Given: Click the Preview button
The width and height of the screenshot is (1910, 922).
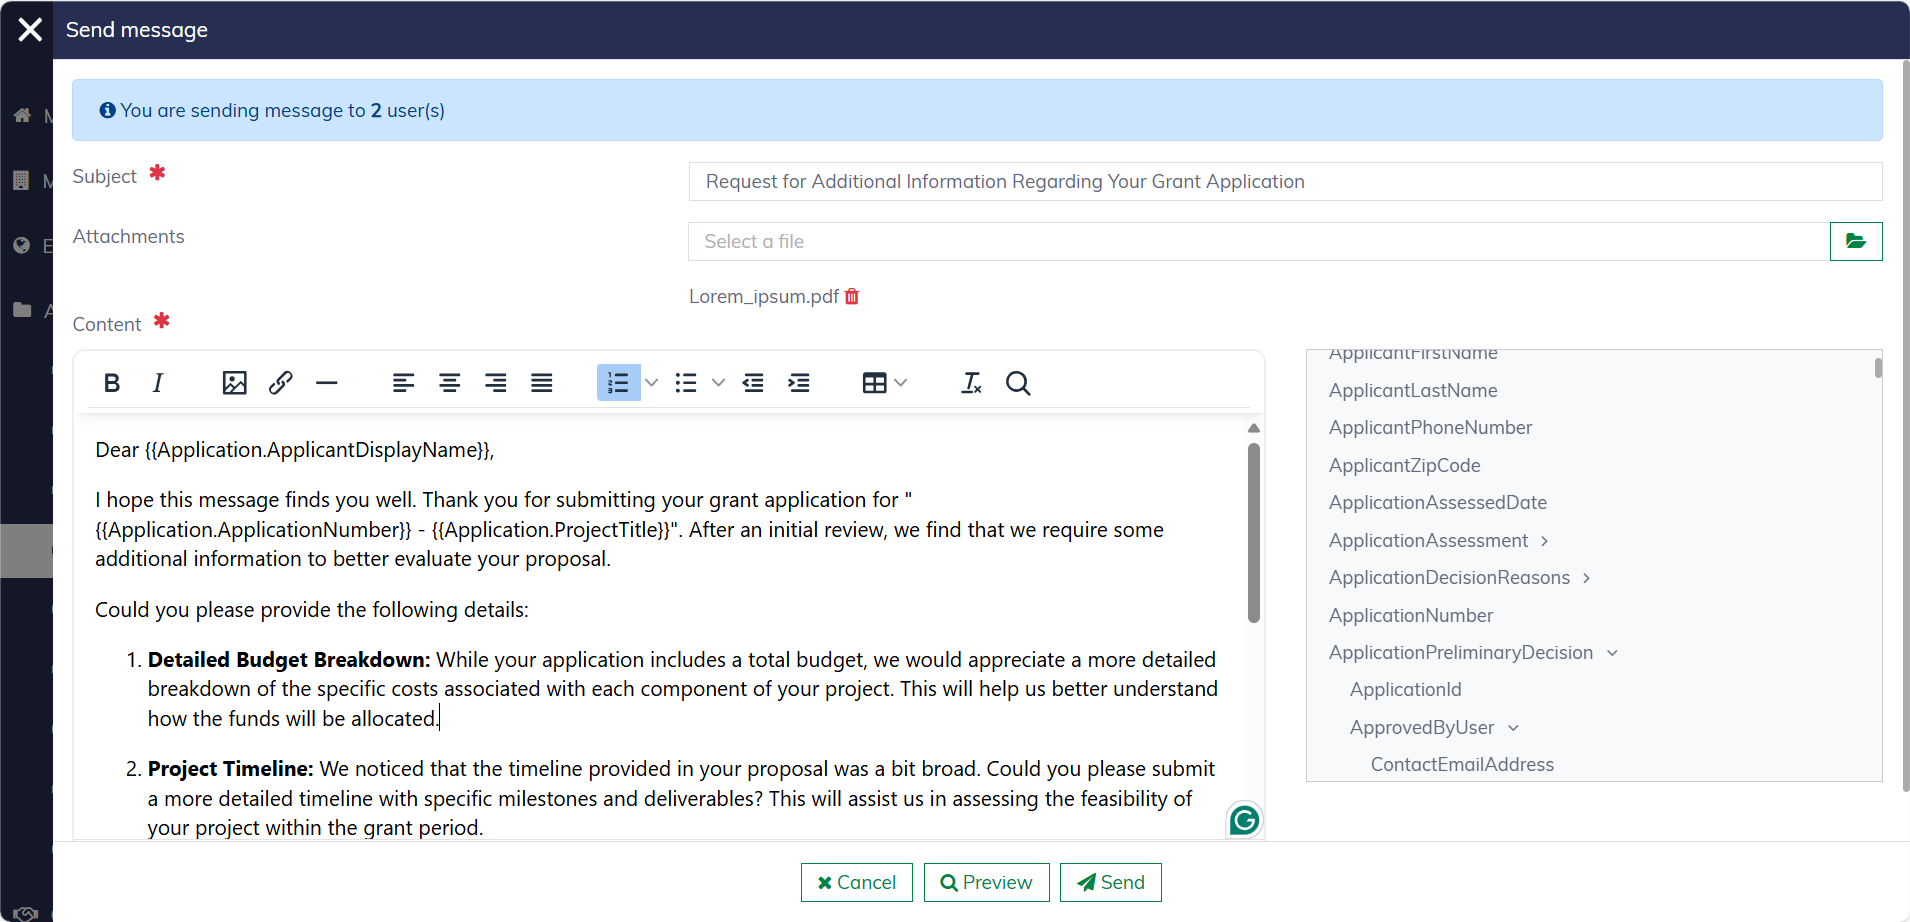Looking at the screenshot, I should pyautogui.click(x=986, y=882).
